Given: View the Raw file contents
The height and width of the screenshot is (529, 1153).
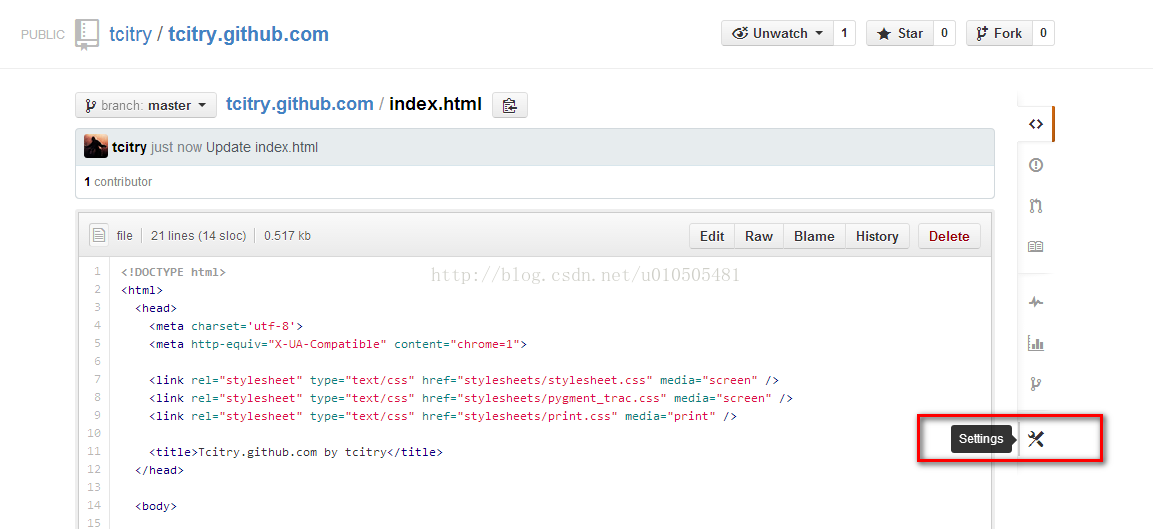Looking at the screenshot, I should [x=759, y=236].
